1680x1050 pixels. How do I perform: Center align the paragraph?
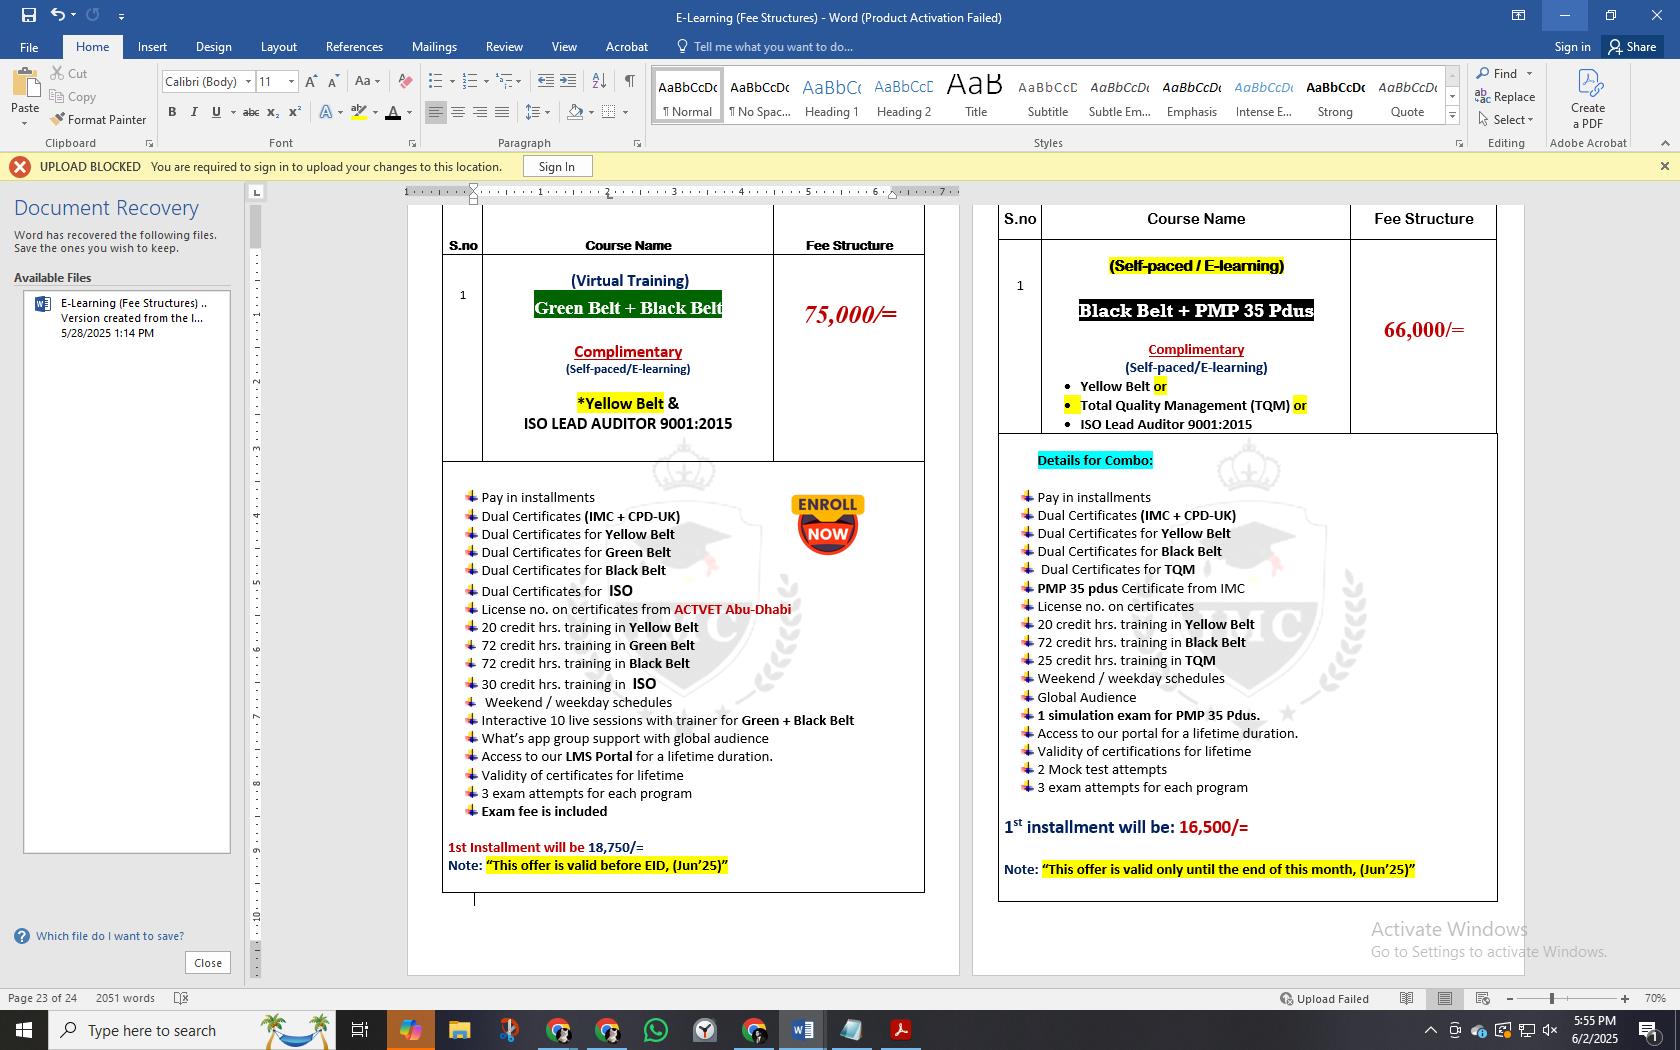pyautogui.click(x=458, y=112)
